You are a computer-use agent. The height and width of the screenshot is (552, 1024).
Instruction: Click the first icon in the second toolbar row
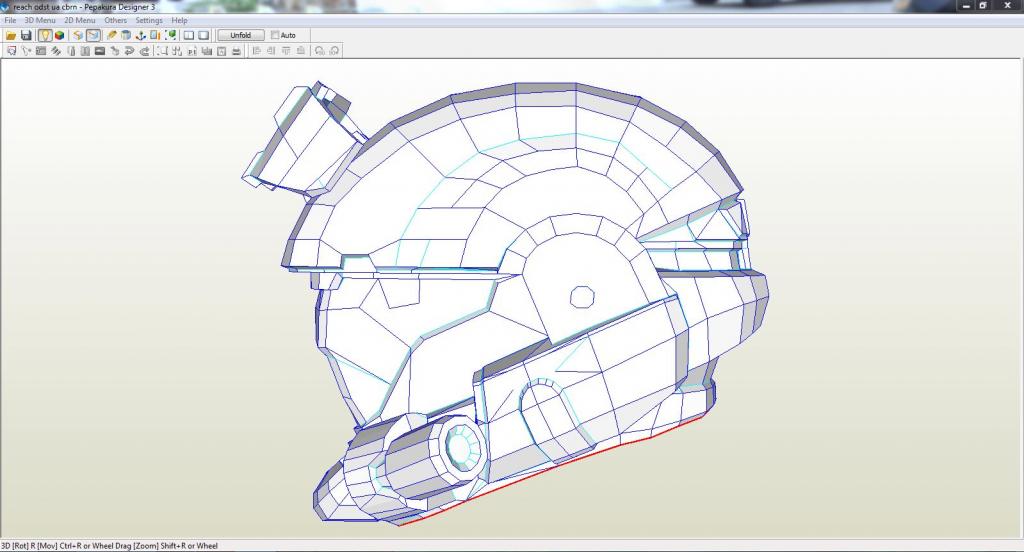11,50
